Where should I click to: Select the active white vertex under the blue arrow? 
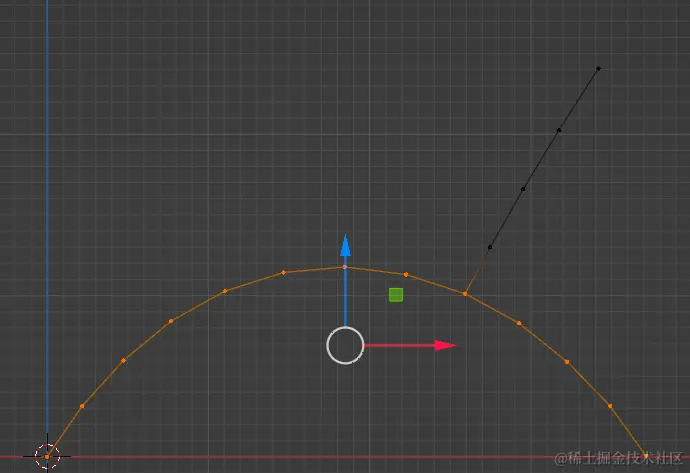345,267
